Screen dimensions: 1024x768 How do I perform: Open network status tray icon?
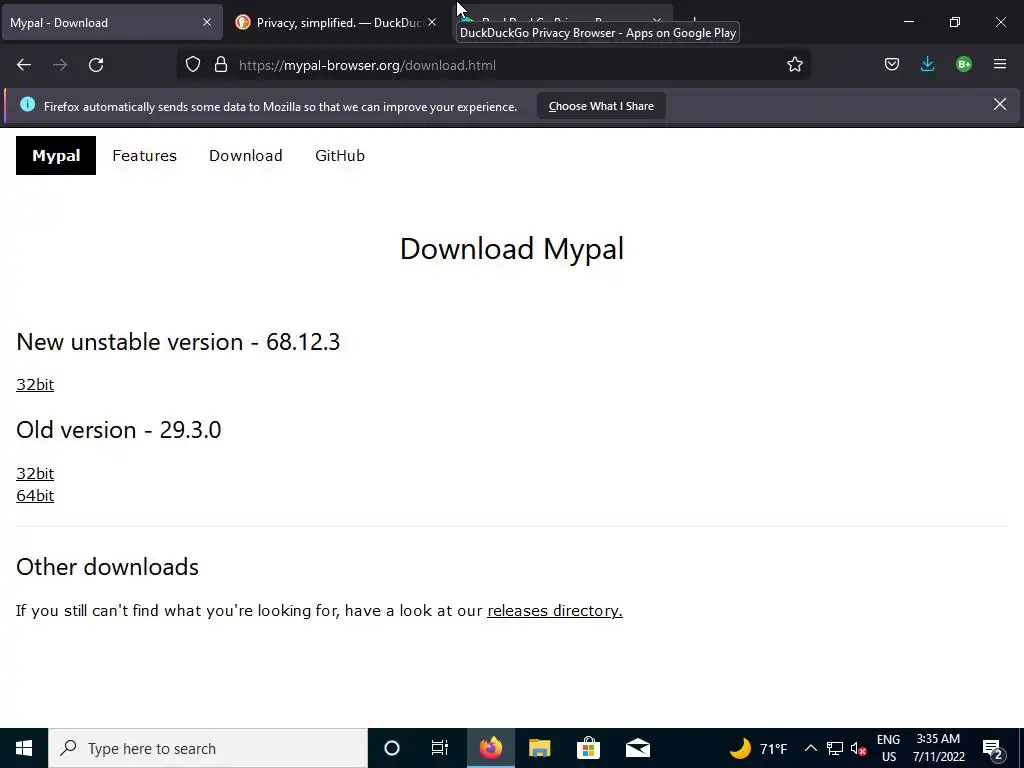click(x=835, y=748)
